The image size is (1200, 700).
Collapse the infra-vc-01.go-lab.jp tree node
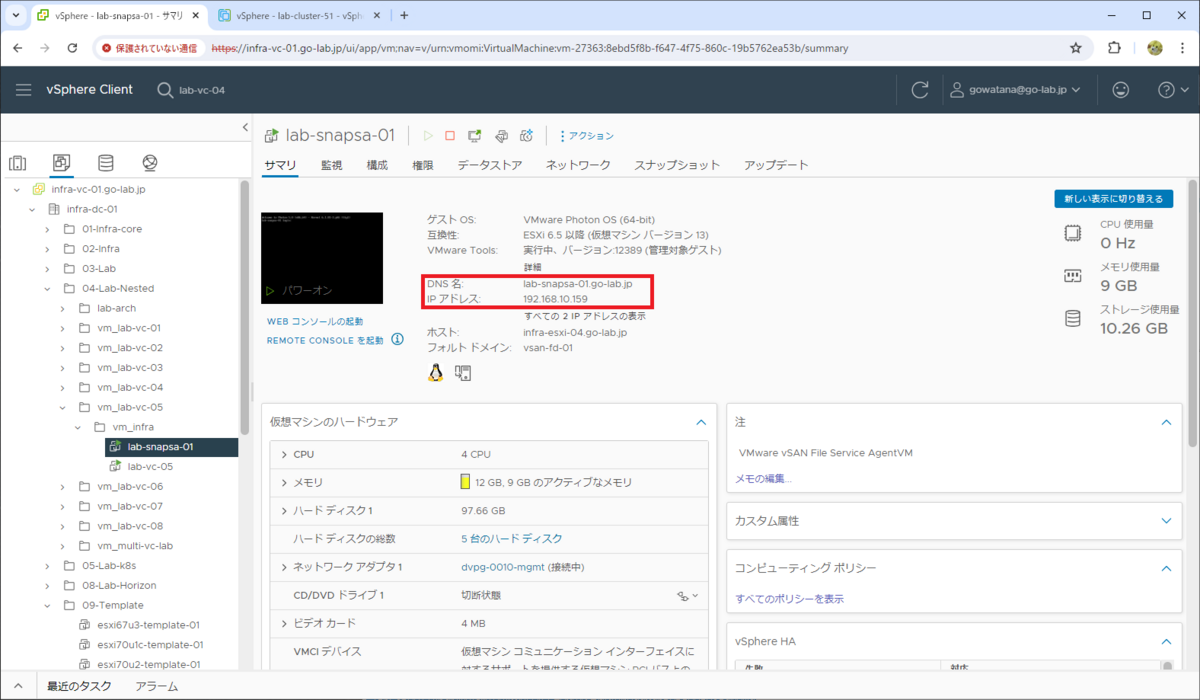tap(17, 189)
